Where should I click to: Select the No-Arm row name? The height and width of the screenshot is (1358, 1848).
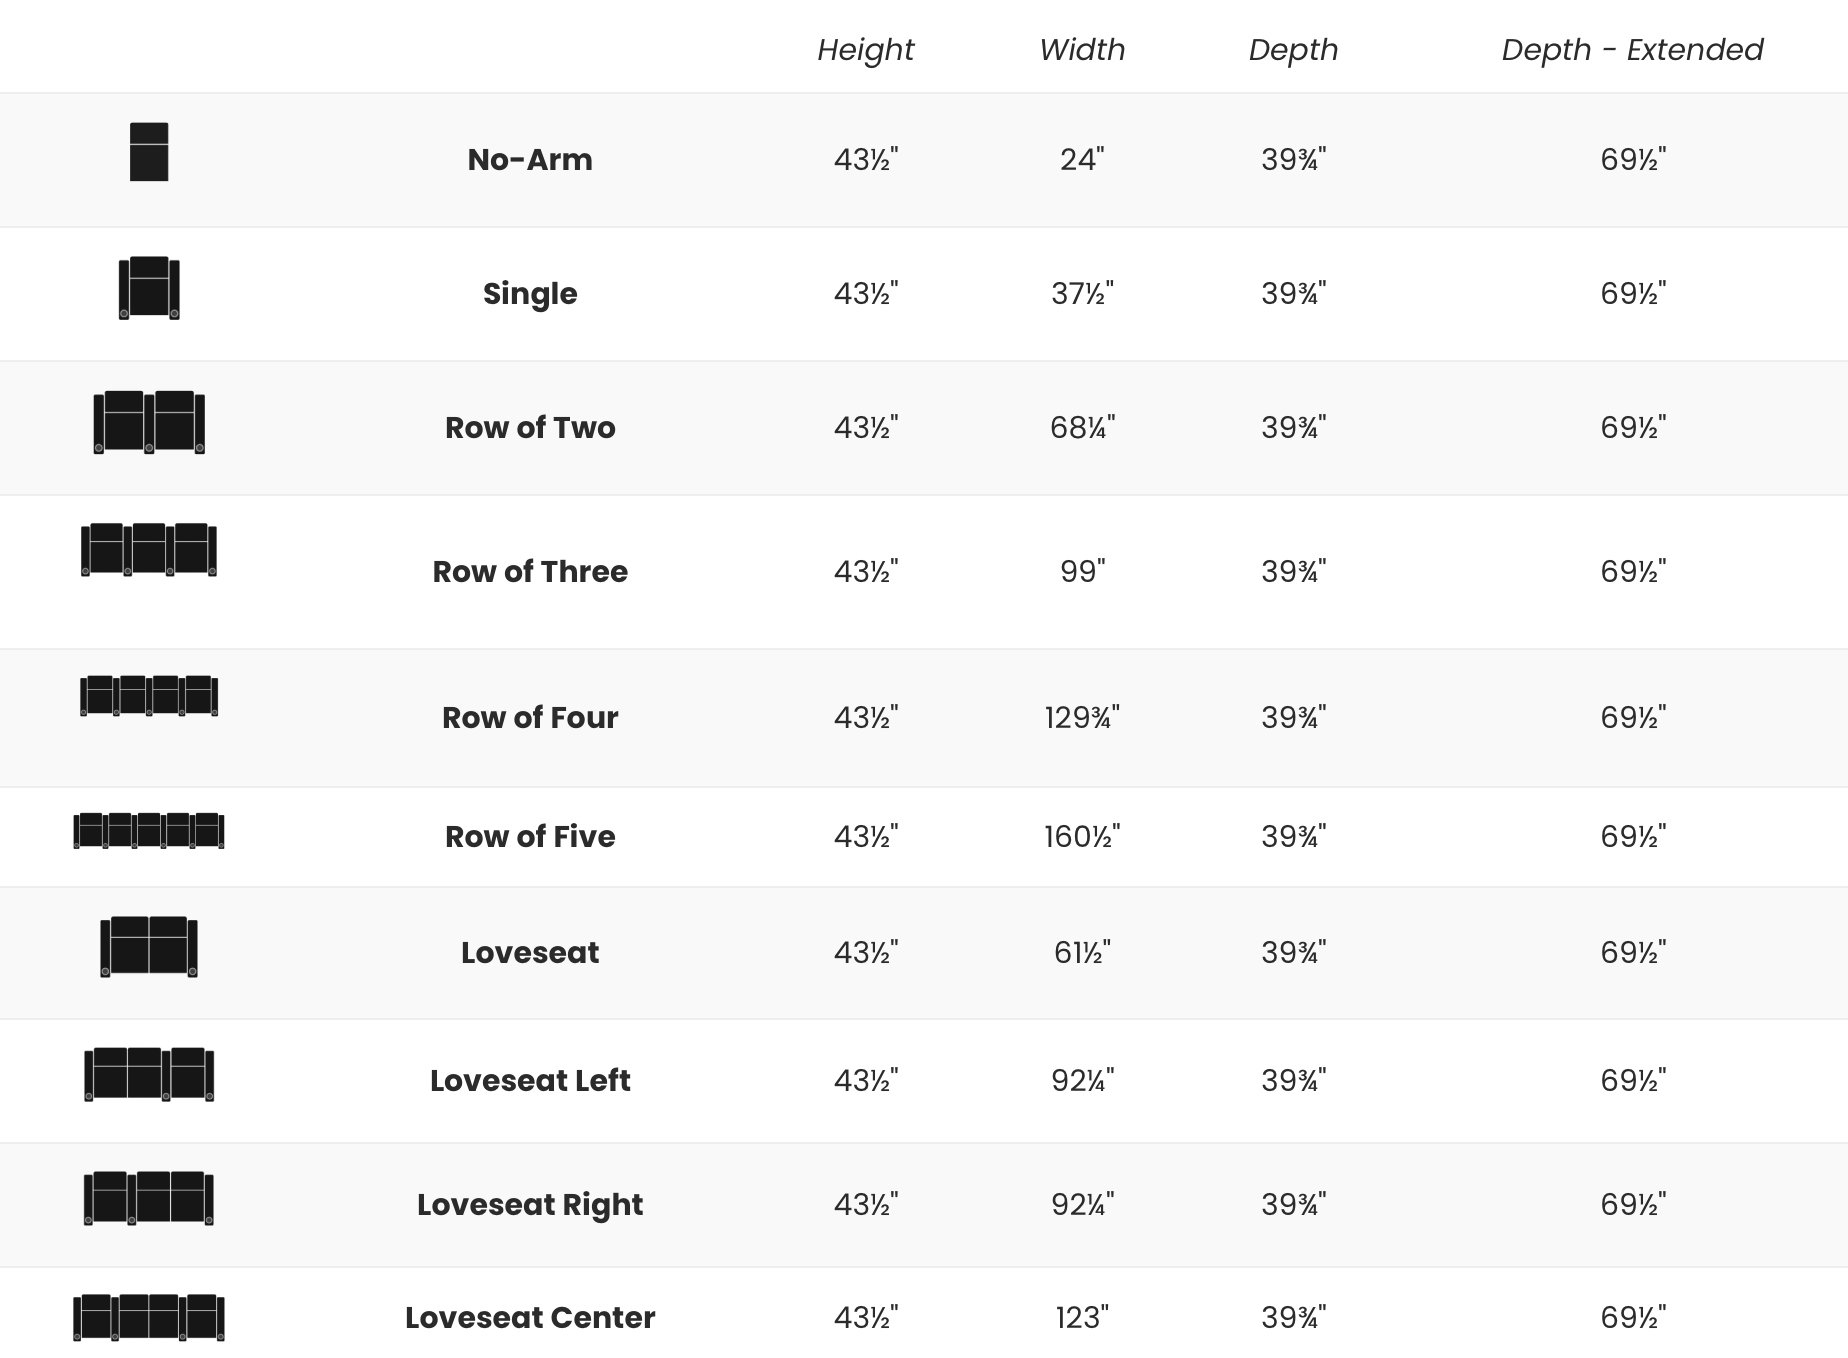(530, 159)
